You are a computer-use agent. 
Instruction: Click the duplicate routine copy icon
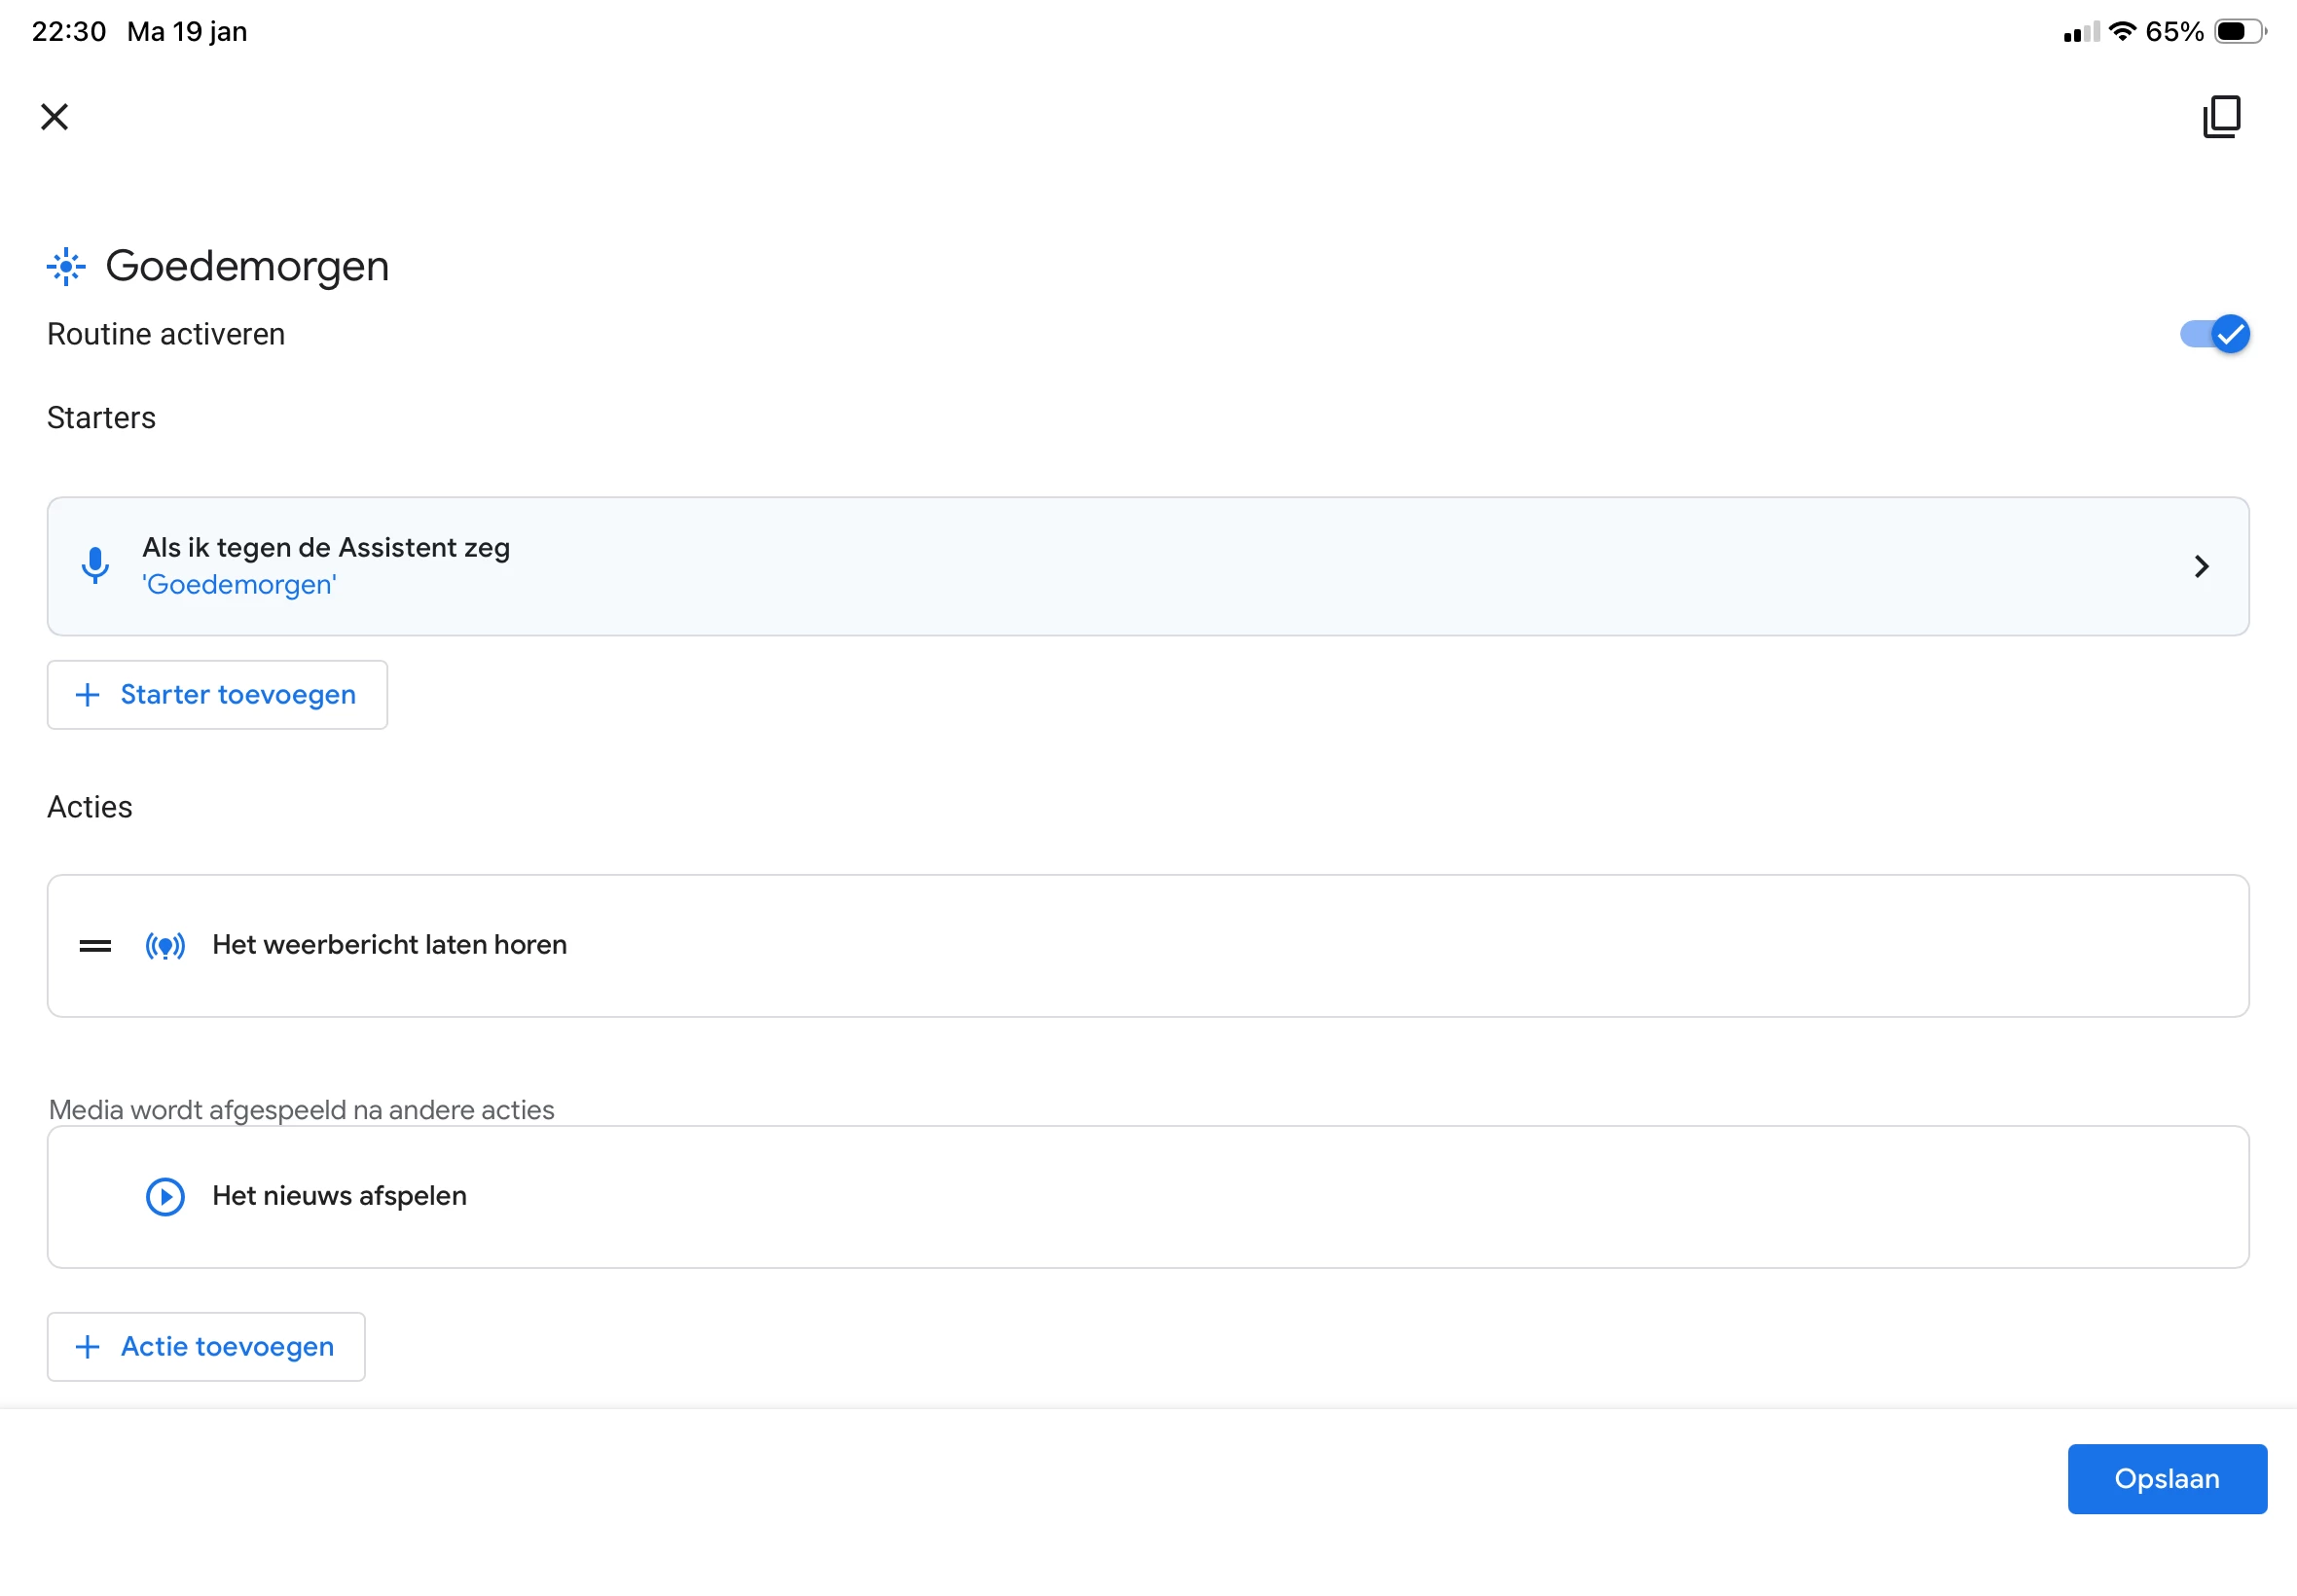tap(2221, 117)
